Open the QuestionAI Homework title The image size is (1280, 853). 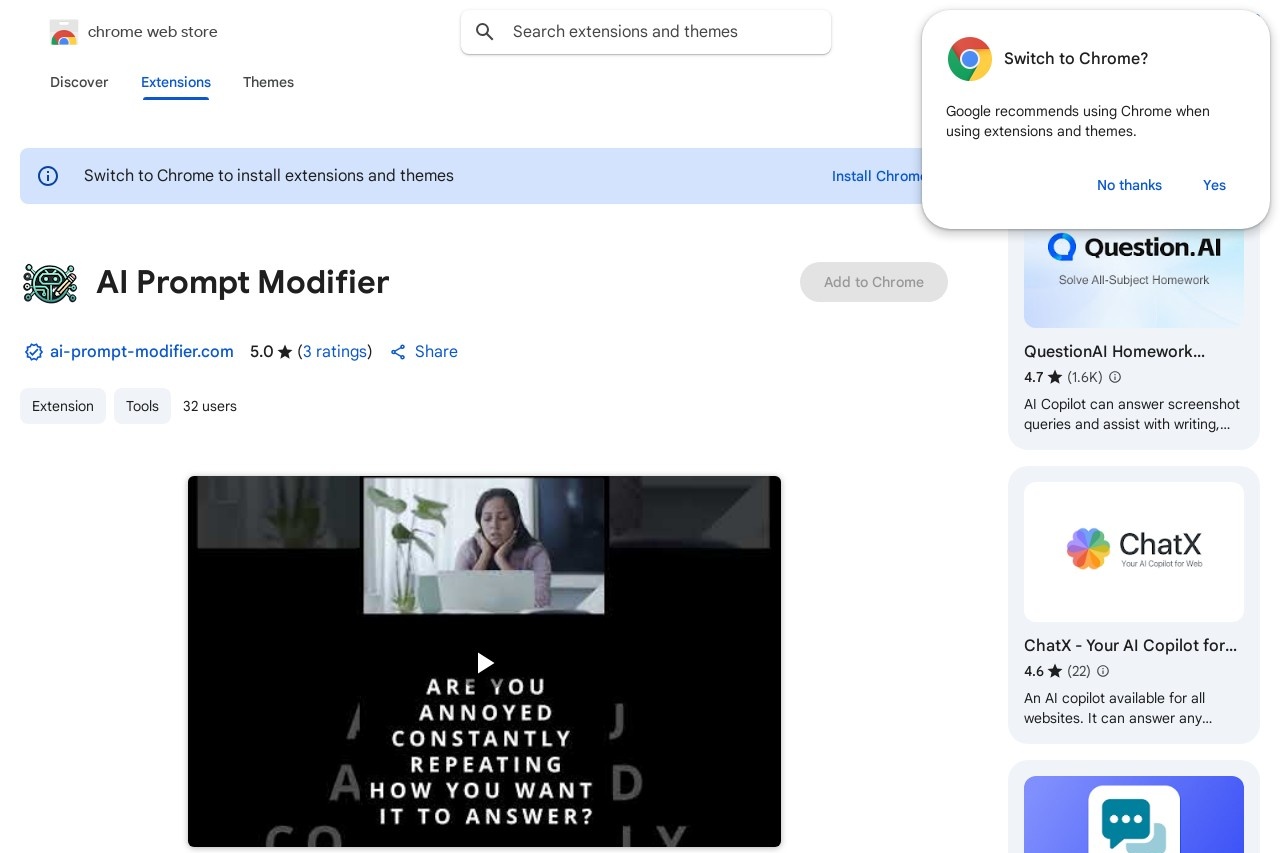pos(1114,351)
